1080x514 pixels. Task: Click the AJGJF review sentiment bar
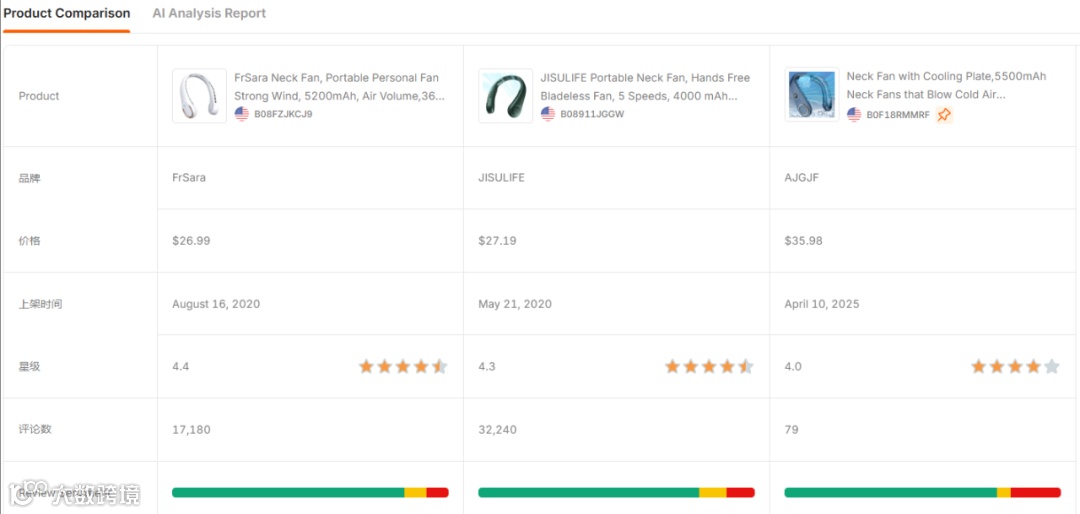(922, 493)
